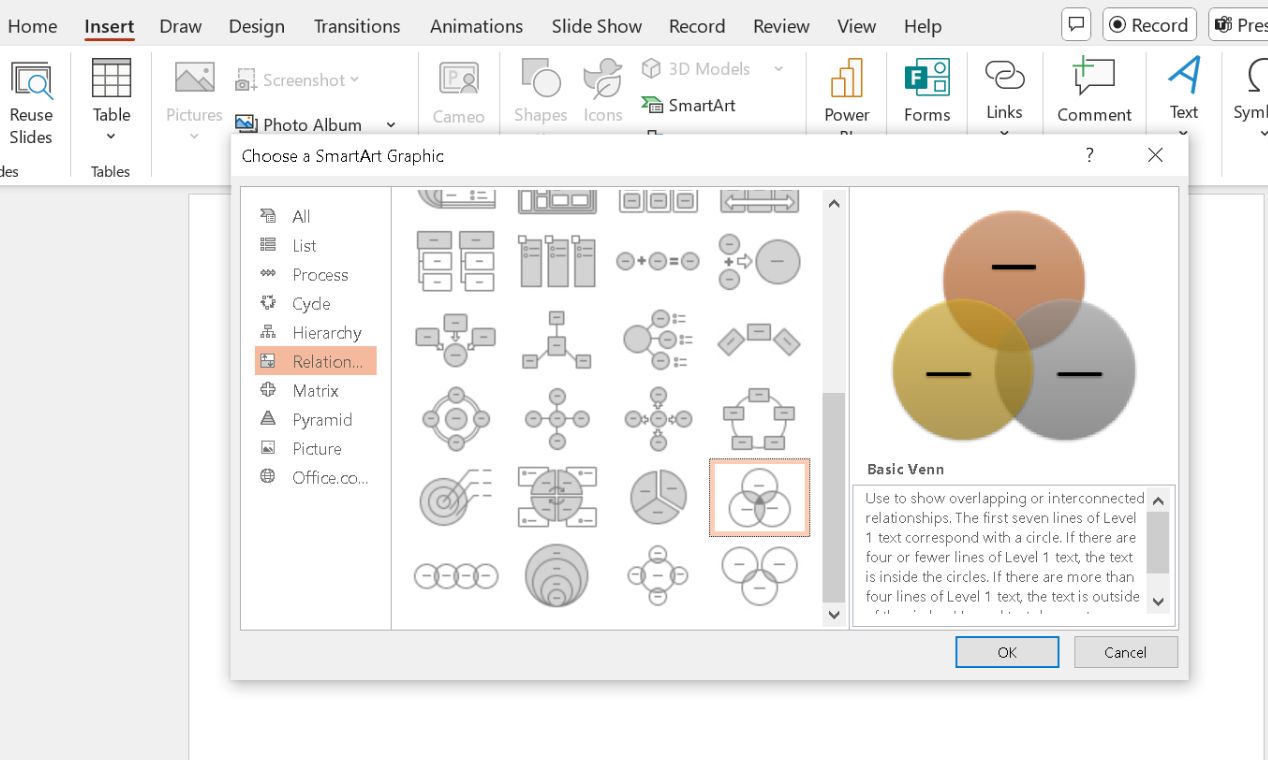Select the Picture category
1268x760 pixels.
pos(316,448)
